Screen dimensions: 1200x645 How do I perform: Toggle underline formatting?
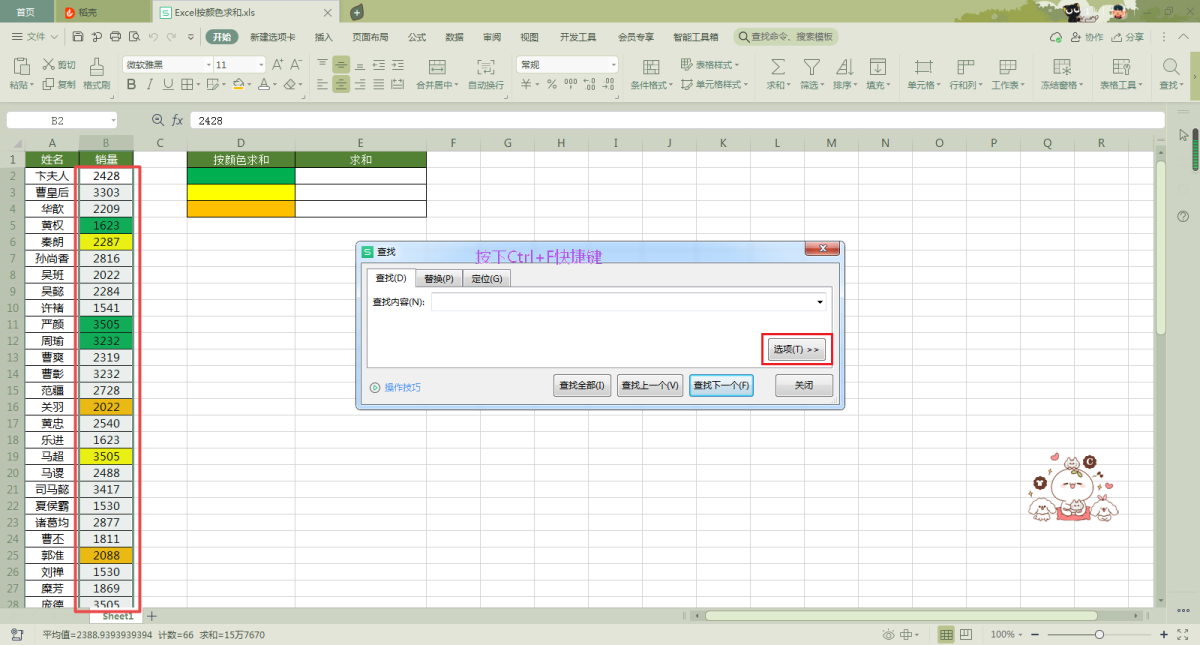(168, 85)
